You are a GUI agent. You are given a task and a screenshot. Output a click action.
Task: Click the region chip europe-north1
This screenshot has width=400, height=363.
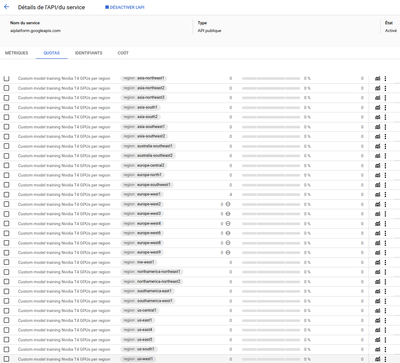[x=143, y=175]
